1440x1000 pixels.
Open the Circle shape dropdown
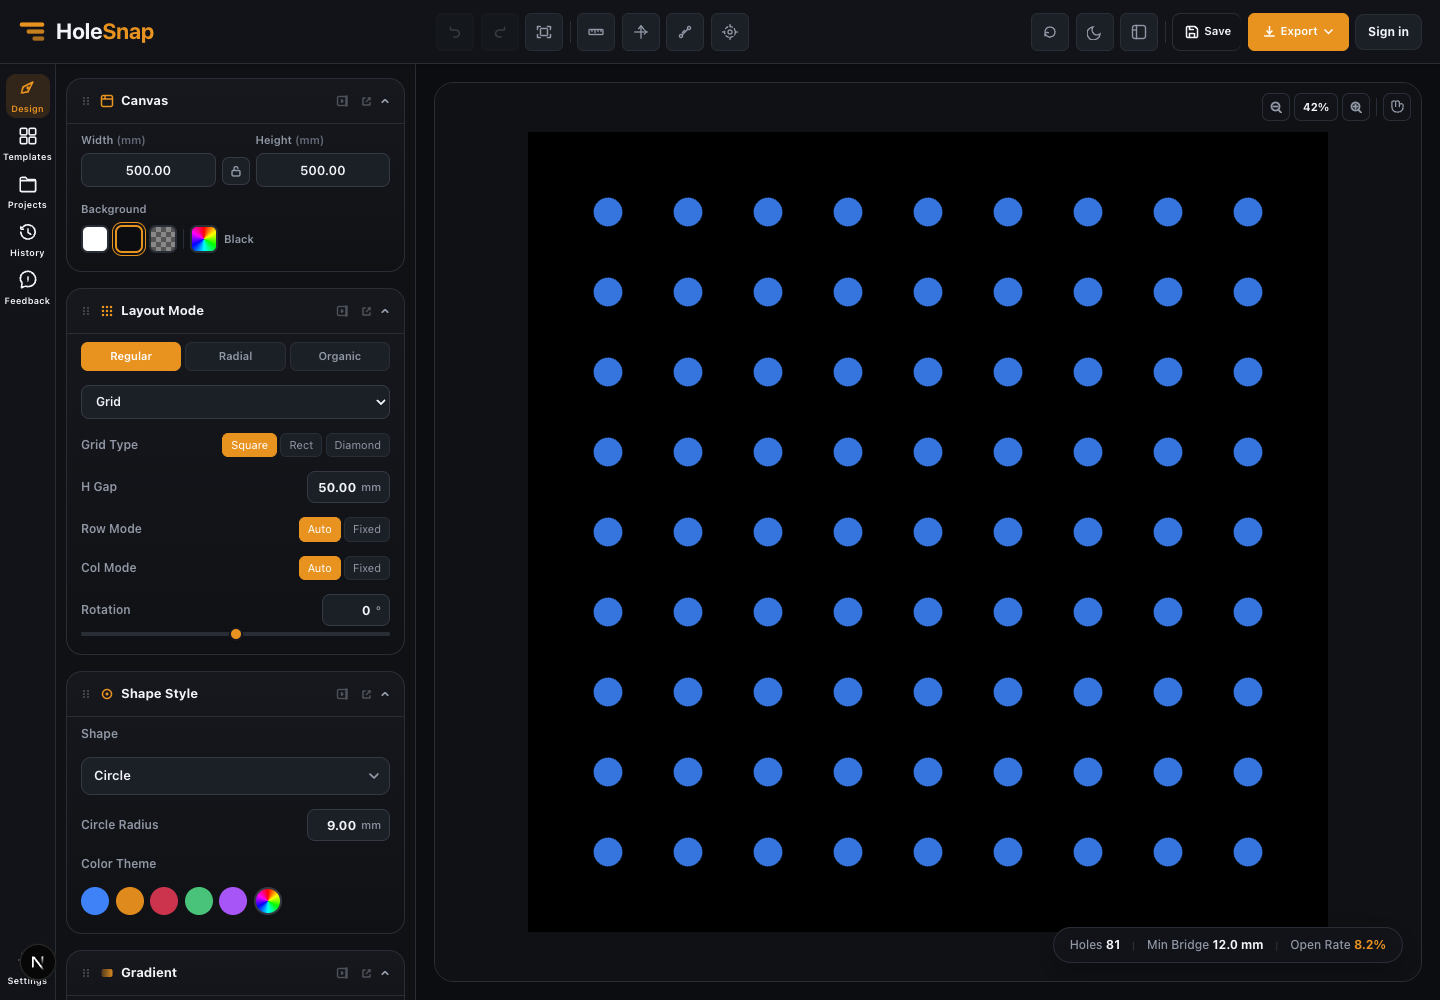click(235, 776)
